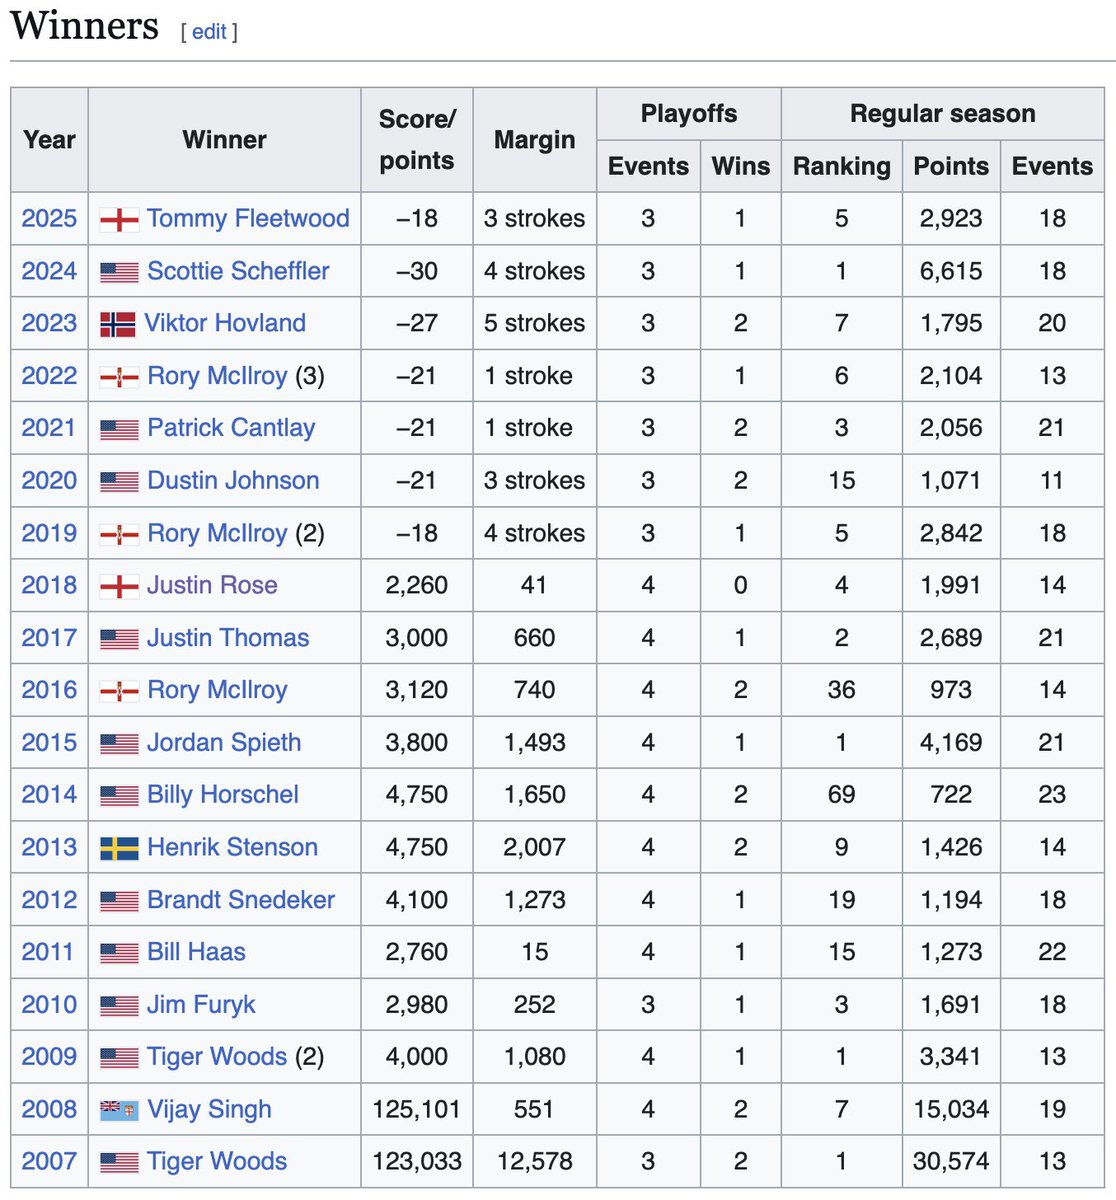The image size is (1116, 1200).
Task: Open Dustin Johnson's page
Action: (x=233, y=480)
